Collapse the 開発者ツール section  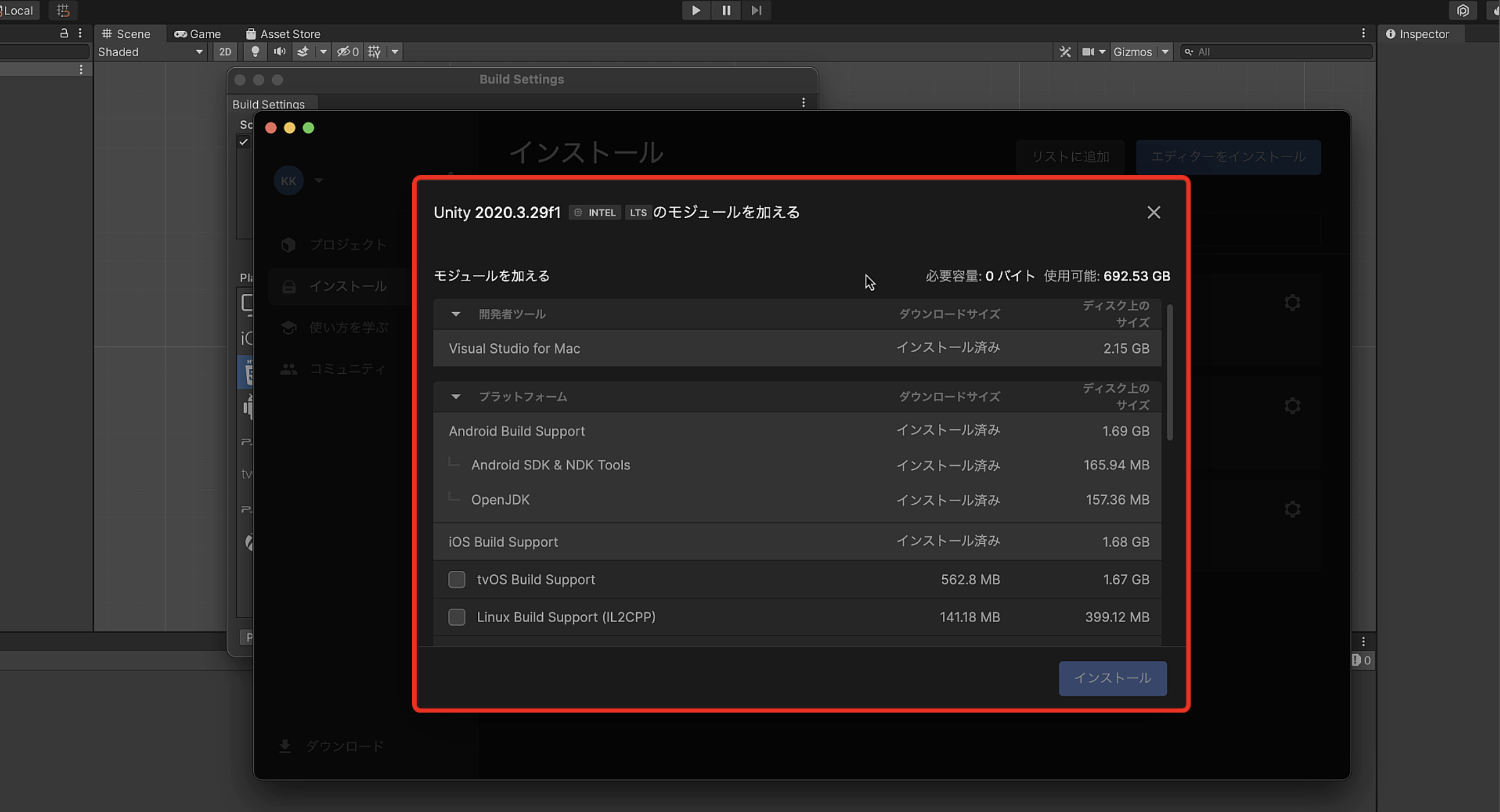pyautogui.click(x=456, y=314)
